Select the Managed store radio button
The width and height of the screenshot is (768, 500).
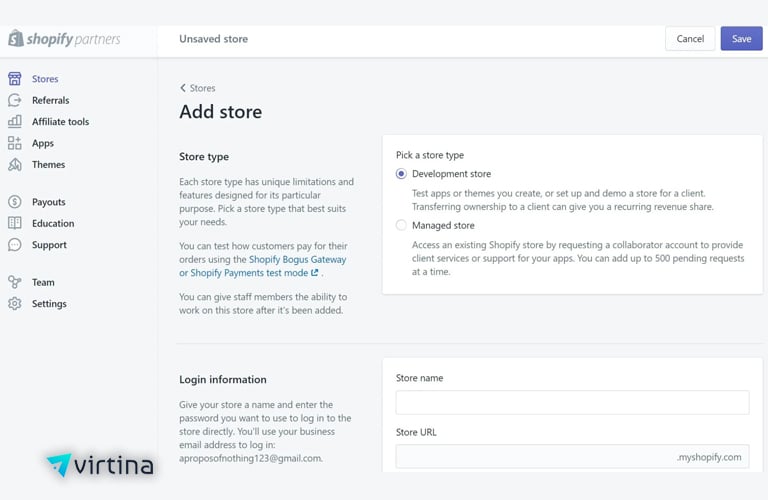tap(401, 225)
